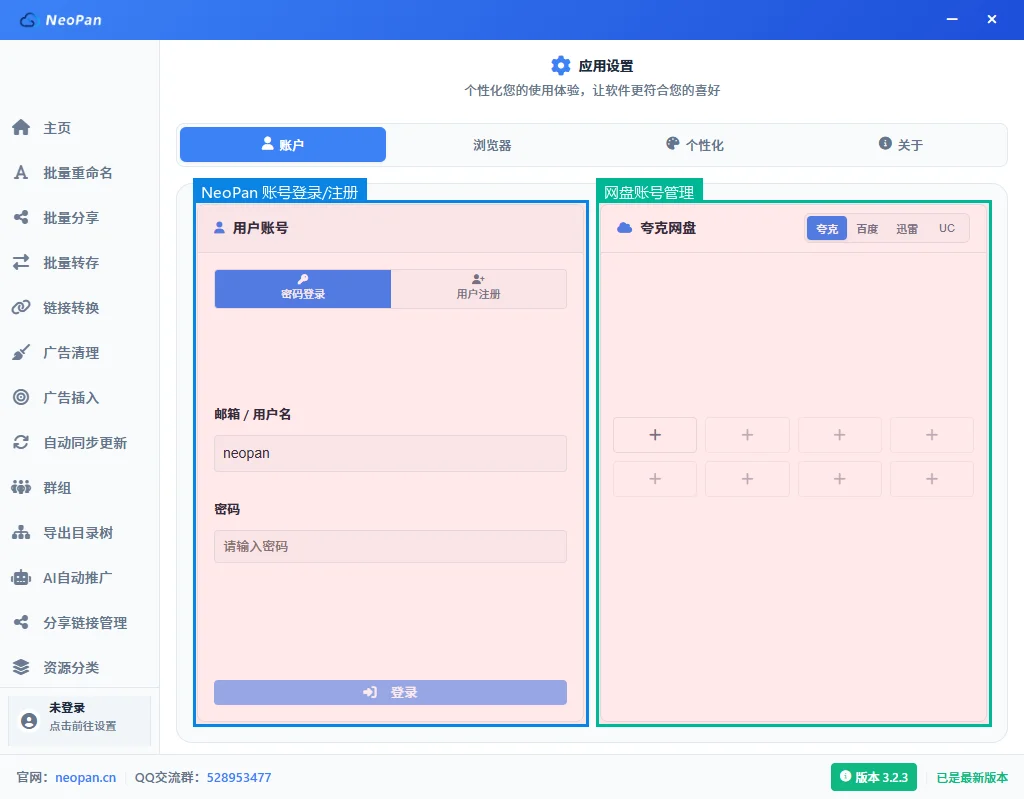
Task: Click the 用户账号 person icon
Action: coord(219,228)
